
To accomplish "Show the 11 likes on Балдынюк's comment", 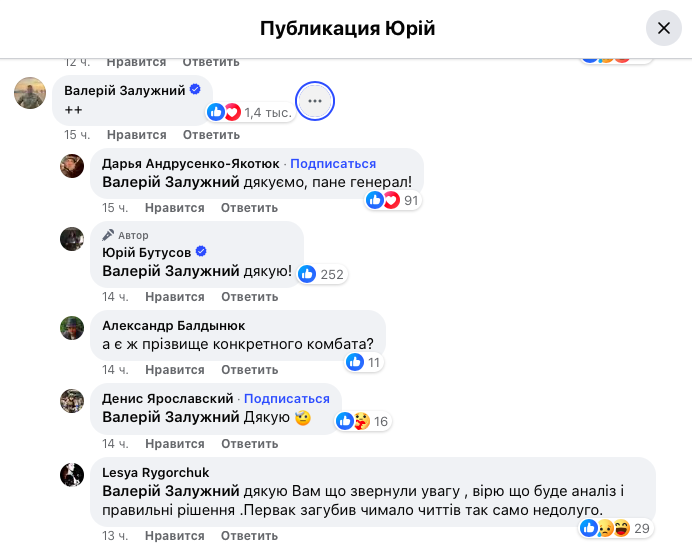I will click(x=364, y=362).
